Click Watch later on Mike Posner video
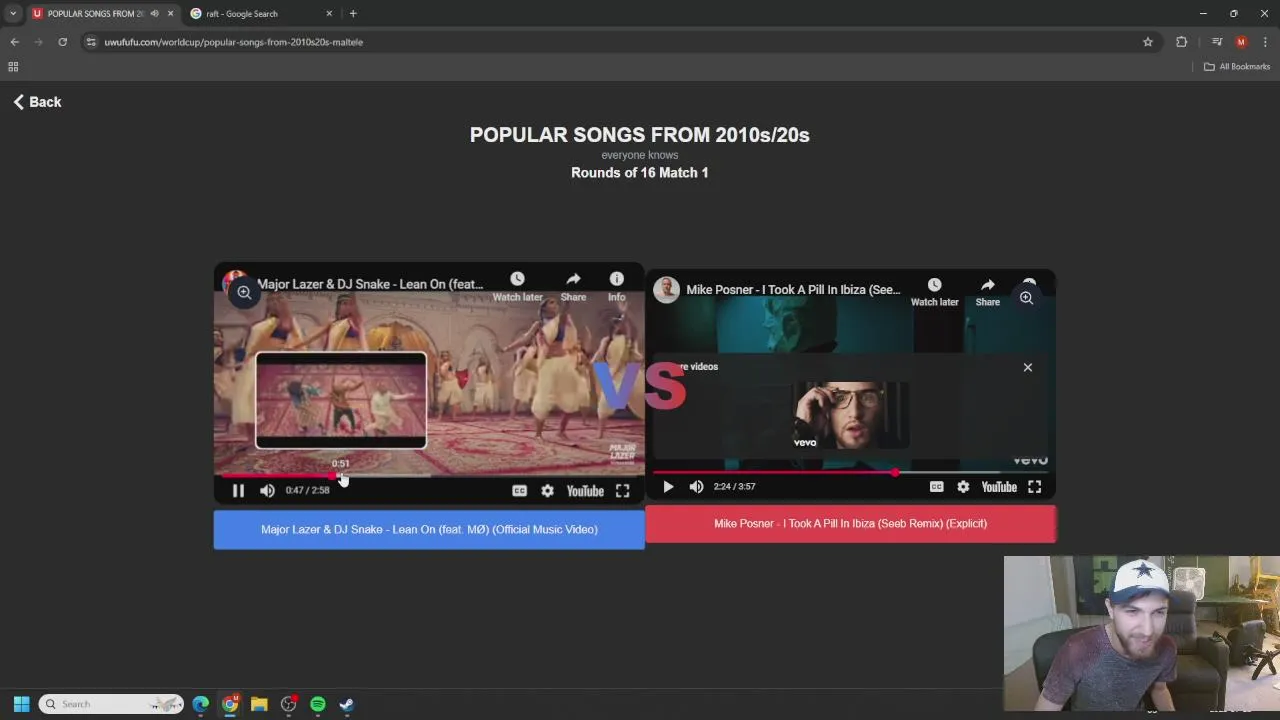 click(934, 292)
